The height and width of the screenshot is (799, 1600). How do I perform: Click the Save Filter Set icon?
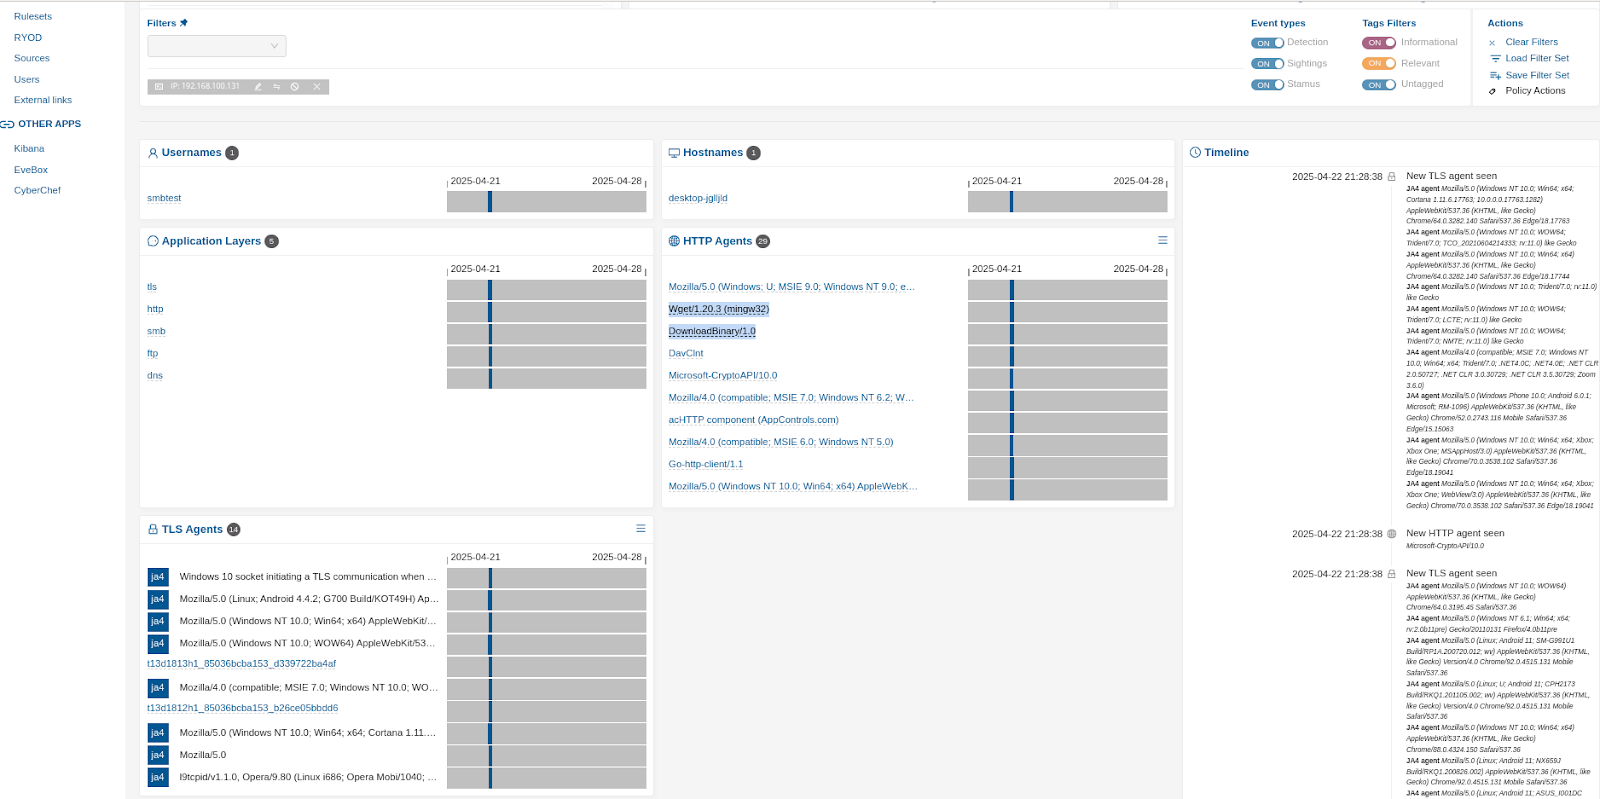point(1495,76)
